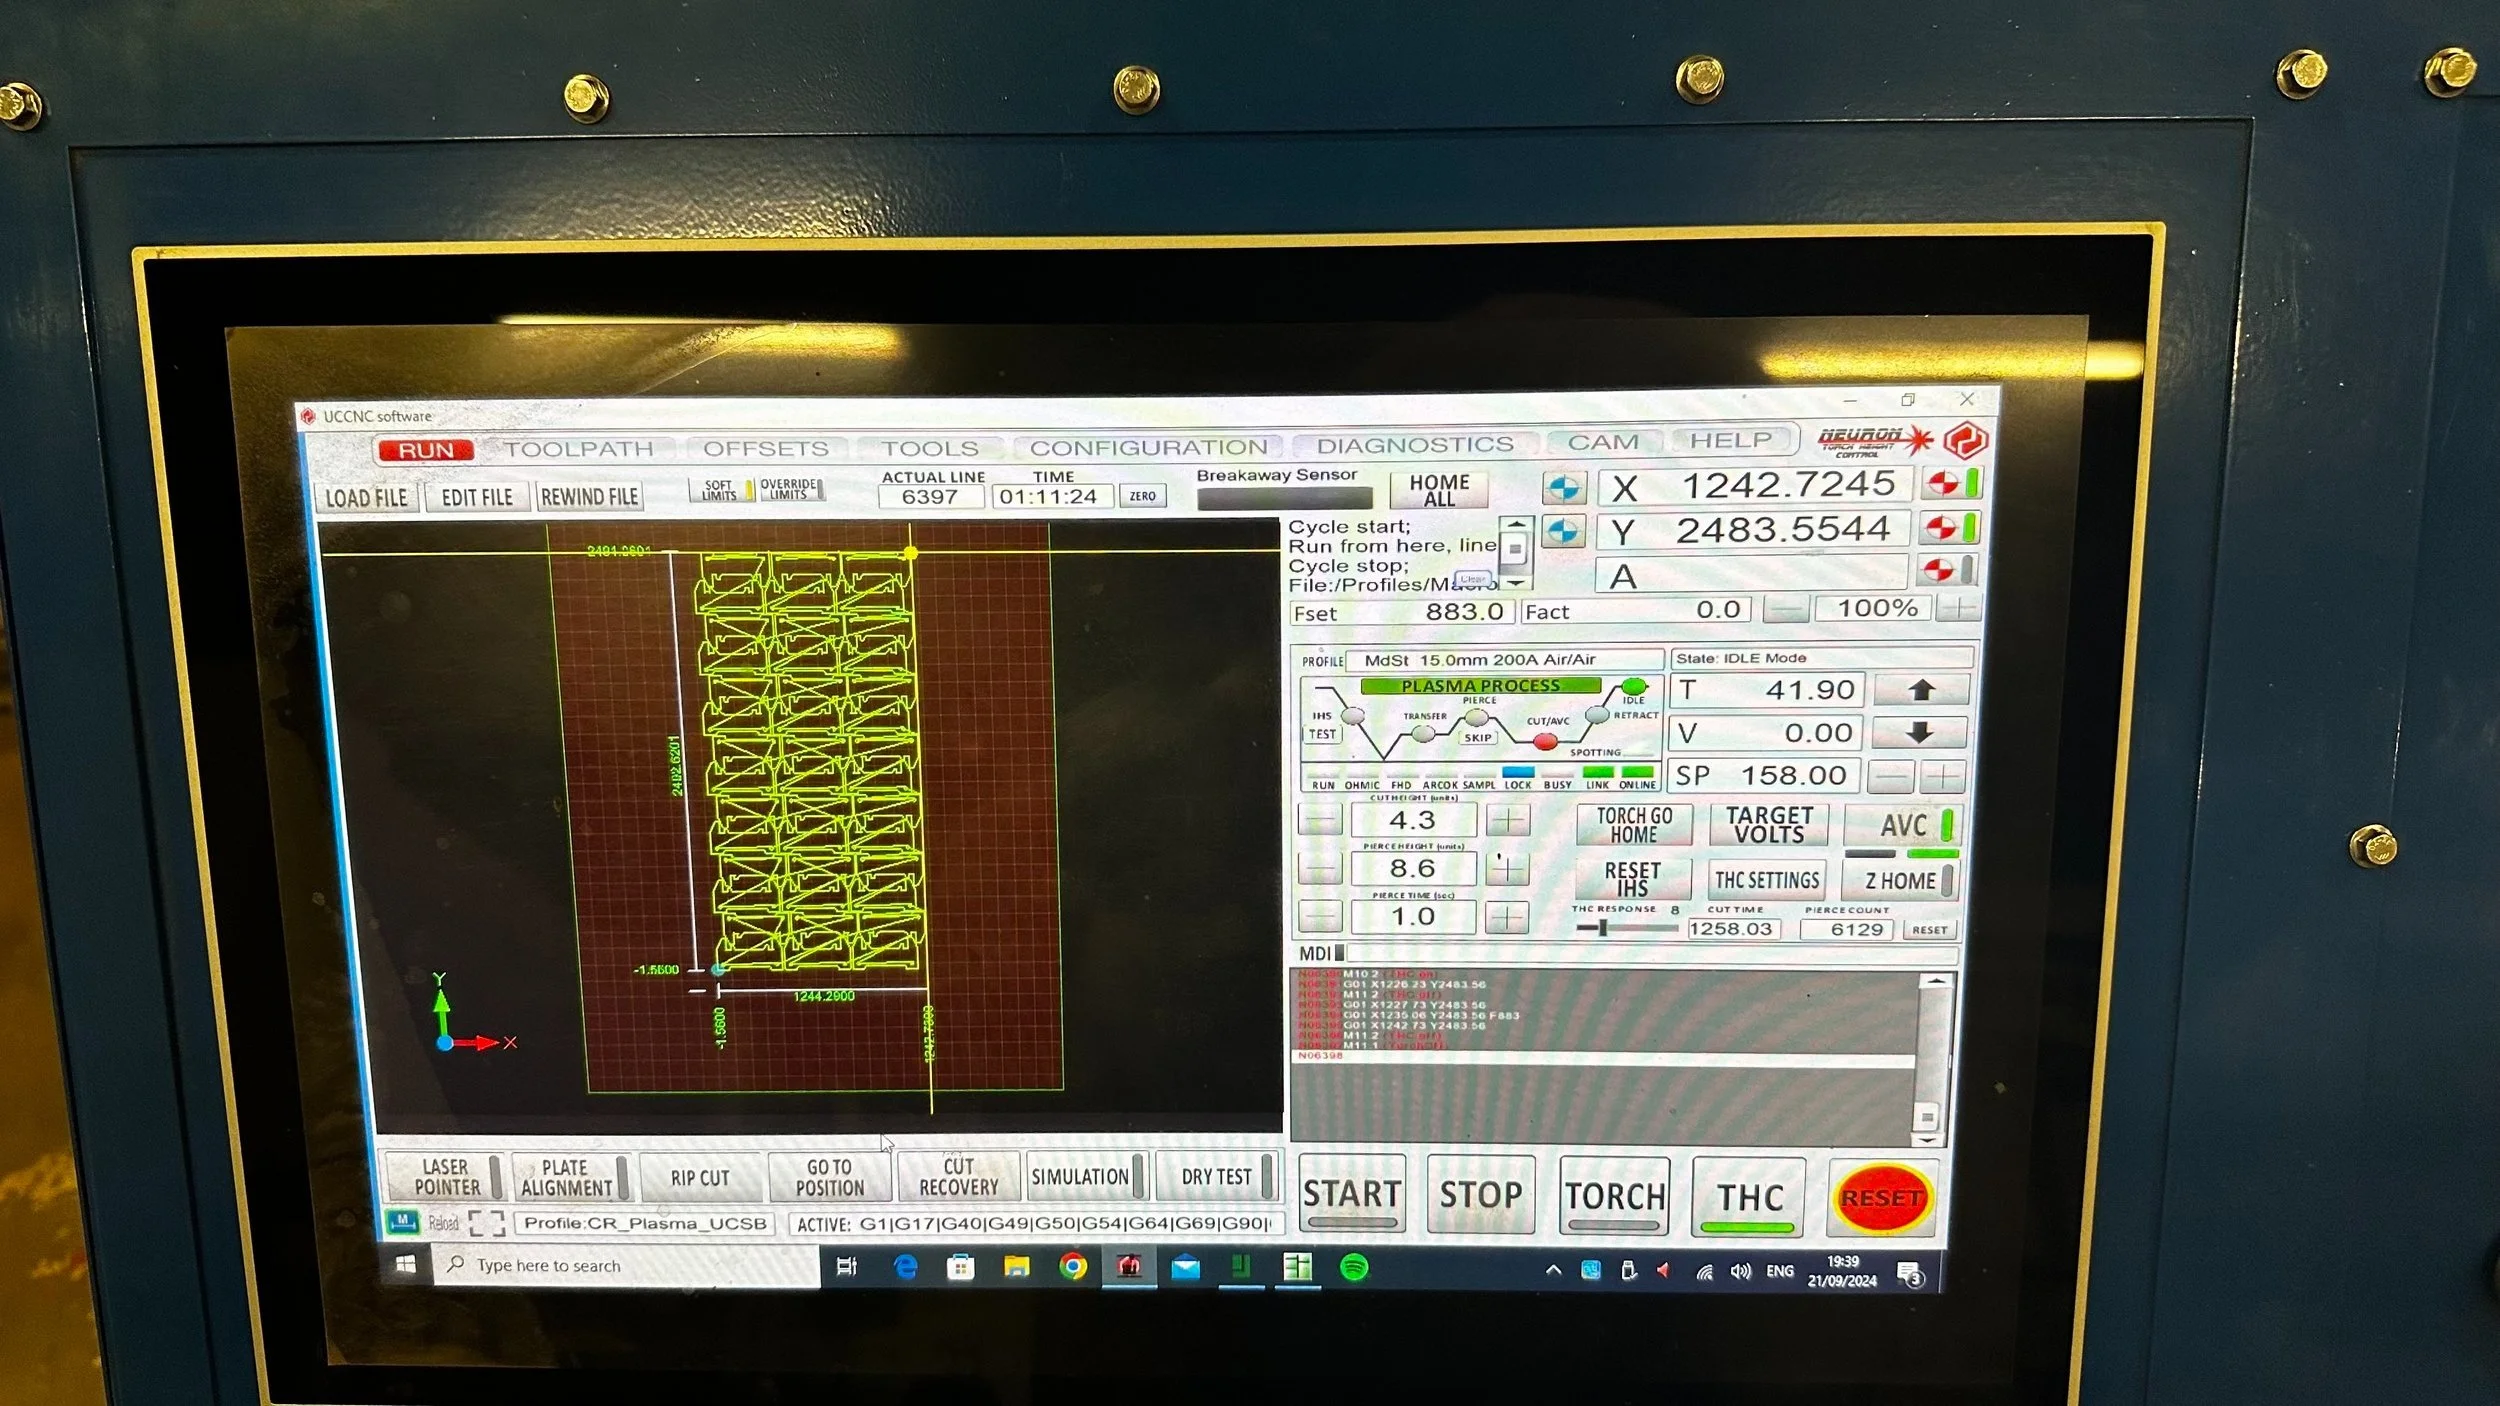Click the LOAD FILE button
The image size is (2500, 1406).
[366, 498]
